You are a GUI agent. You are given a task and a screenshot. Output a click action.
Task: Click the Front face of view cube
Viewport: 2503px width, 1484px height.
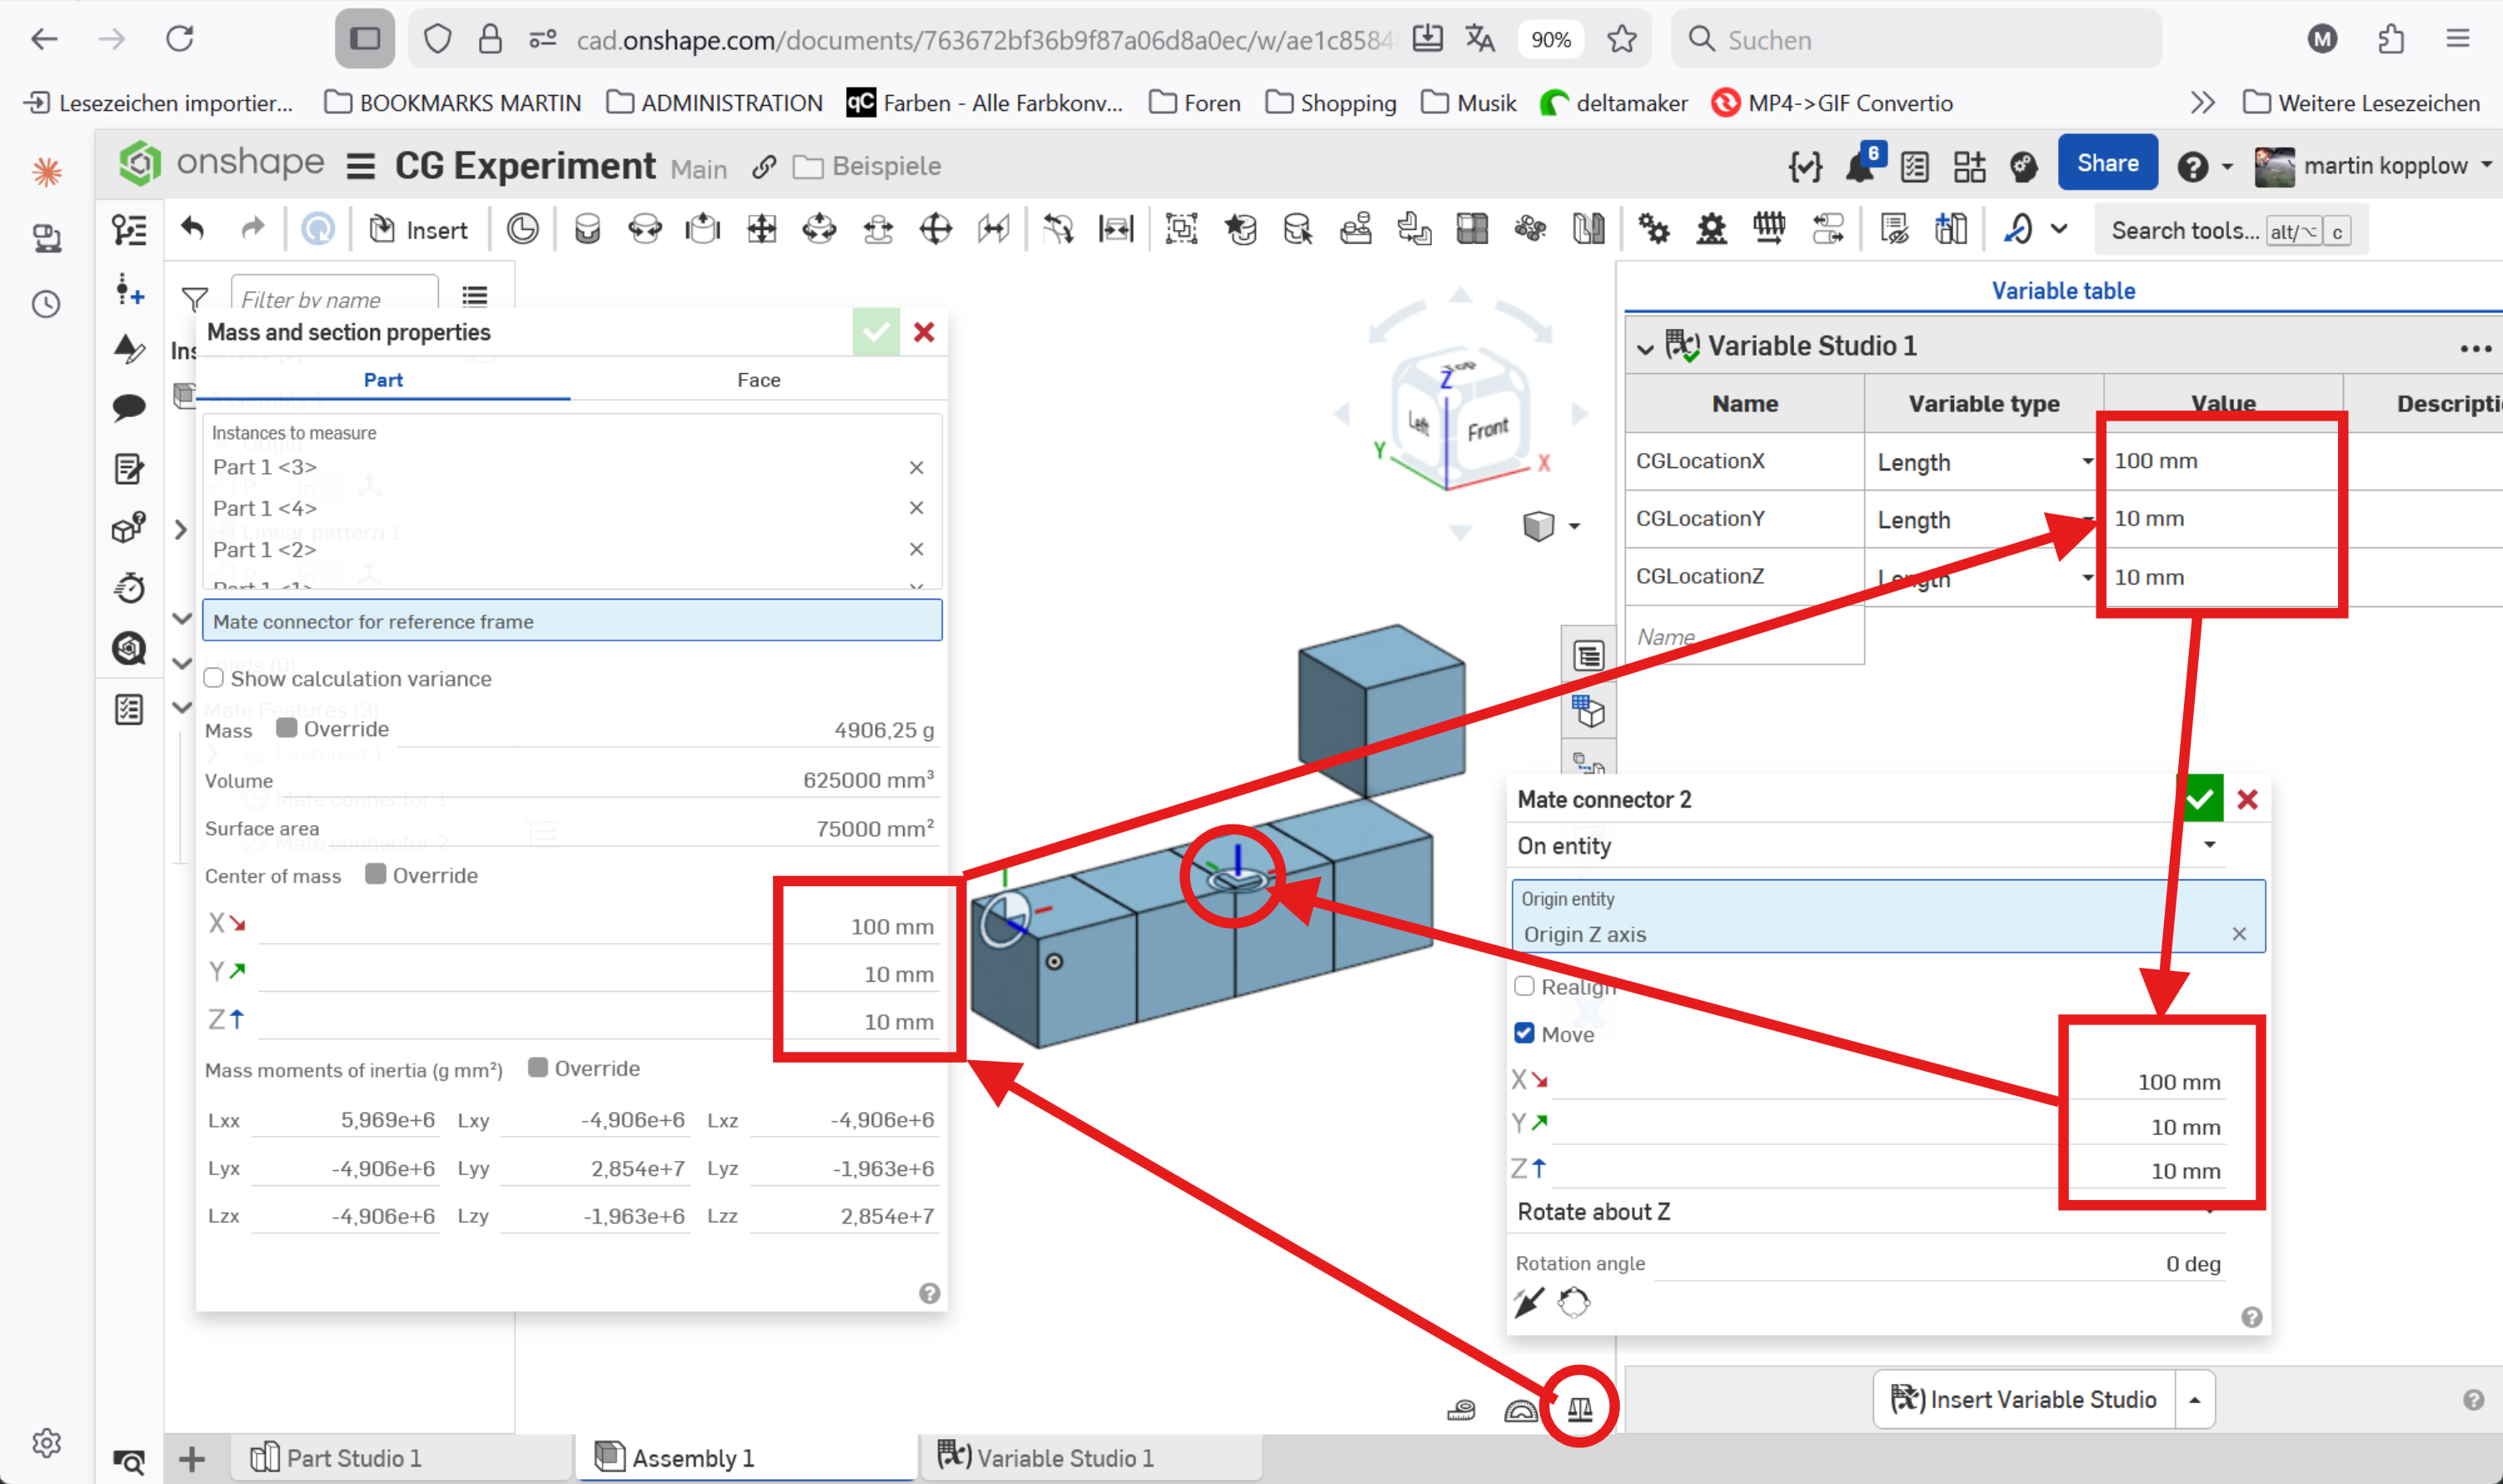[1487, 430]
